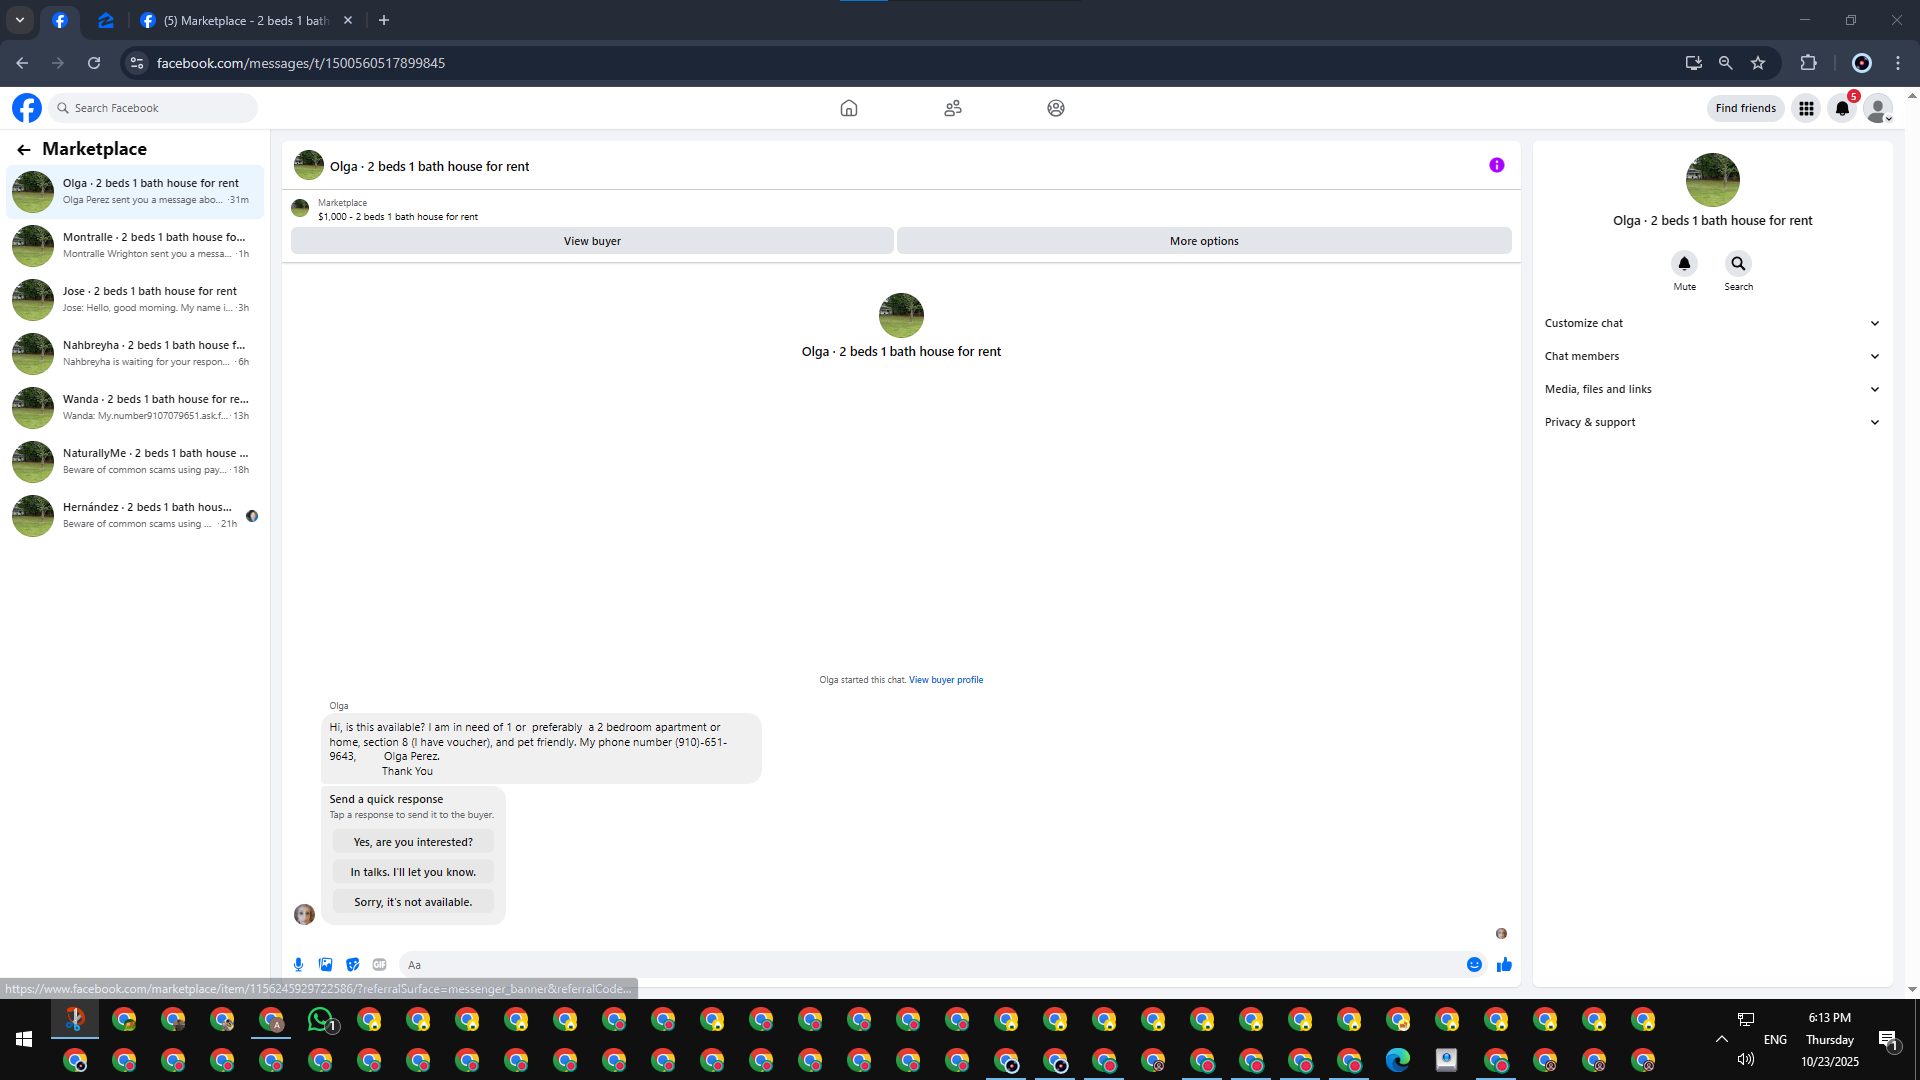Open the emoji picker in message box
Screen dimensions: 1920x1080
click(1474, 965)
